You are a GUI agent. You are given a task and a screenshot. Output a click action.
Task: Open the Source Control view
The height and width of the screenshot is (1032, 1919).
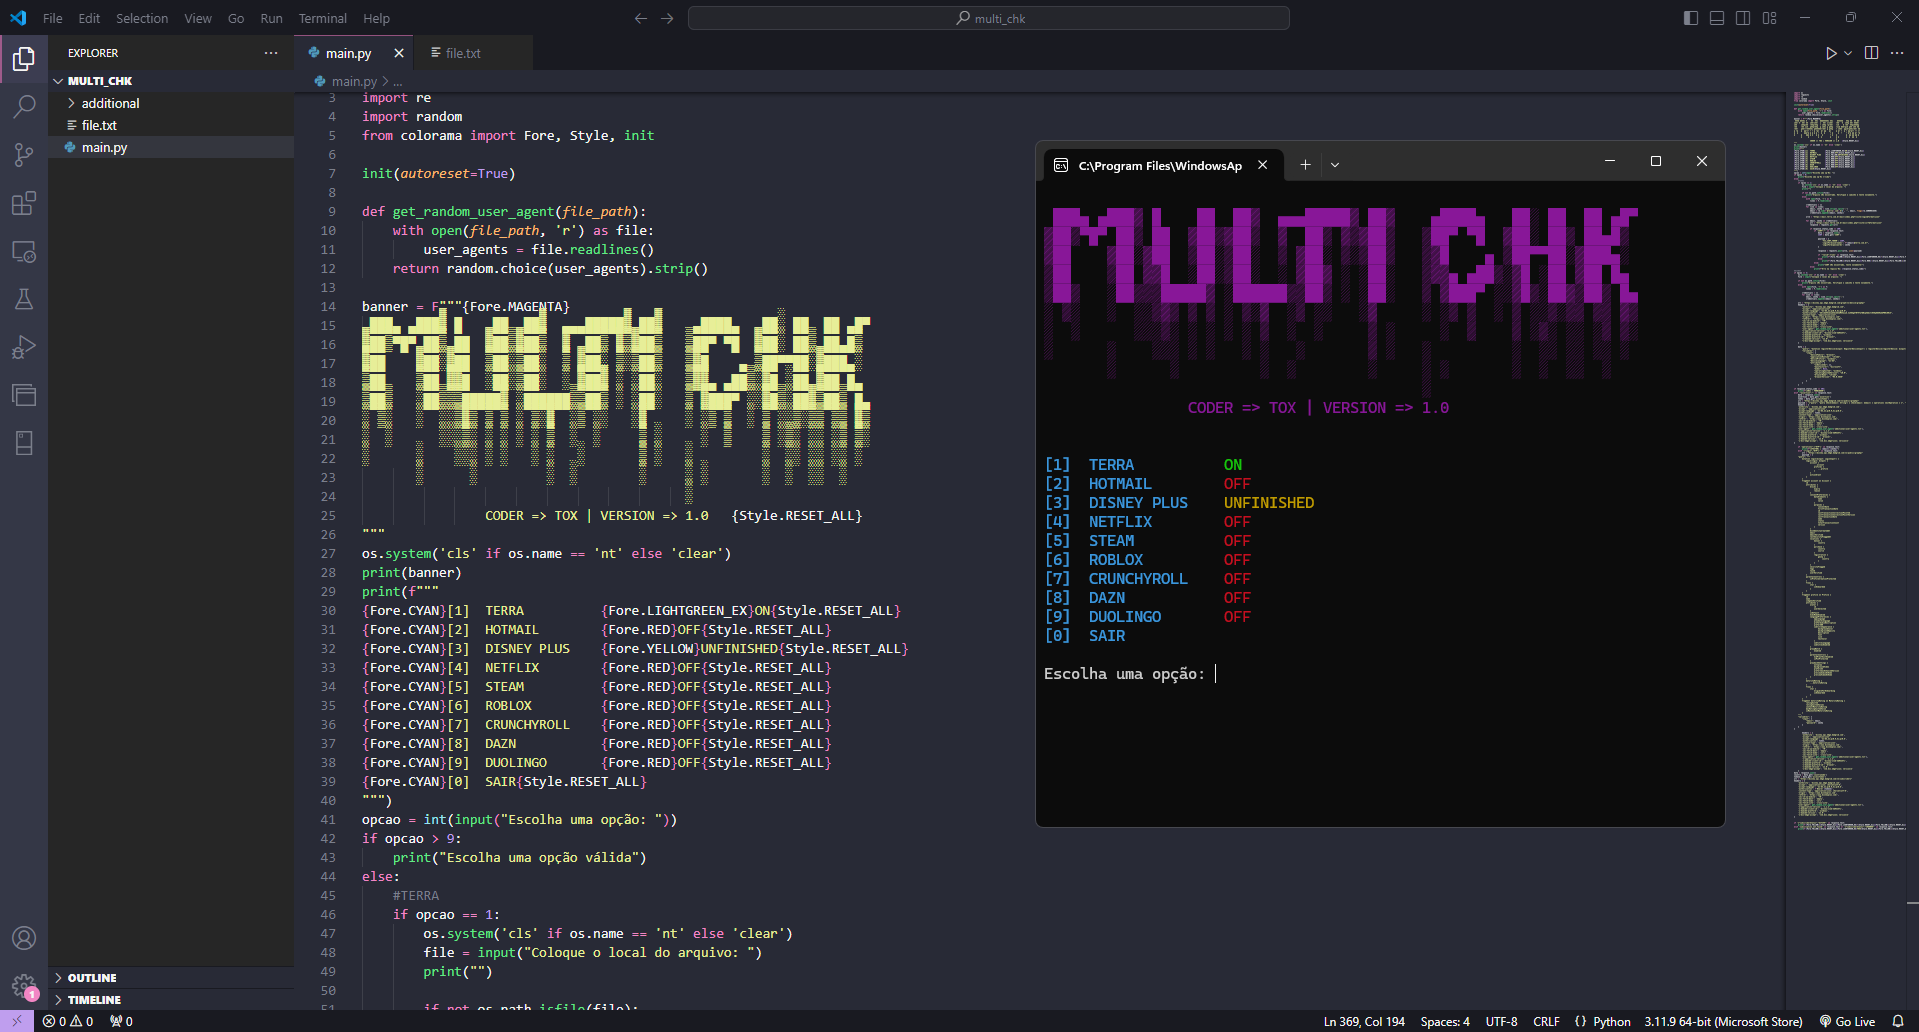tap(24, 155)
